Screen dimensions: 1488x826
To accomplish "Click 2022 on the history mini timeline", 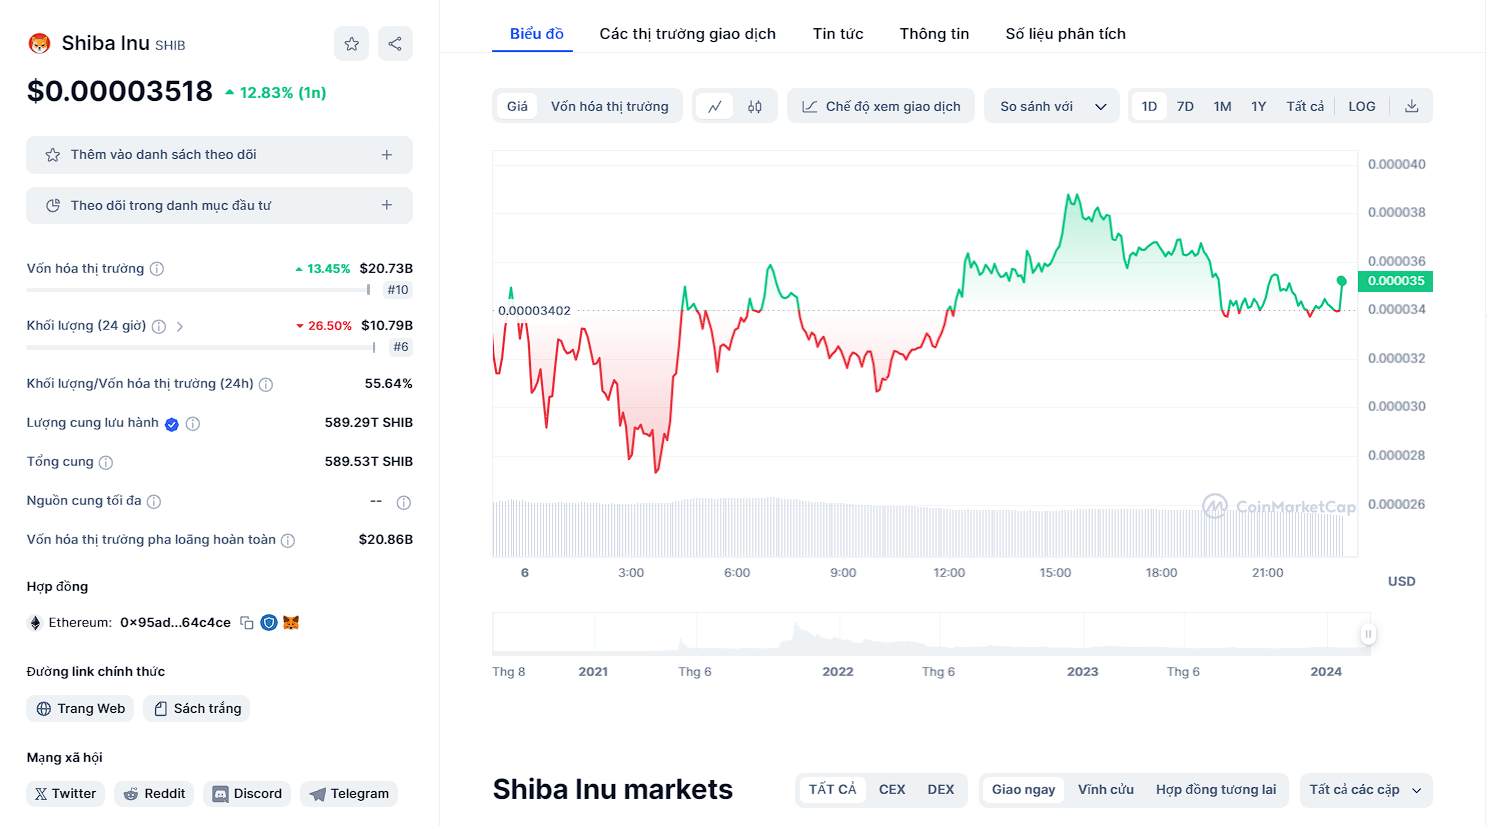I will click(838, 672).
